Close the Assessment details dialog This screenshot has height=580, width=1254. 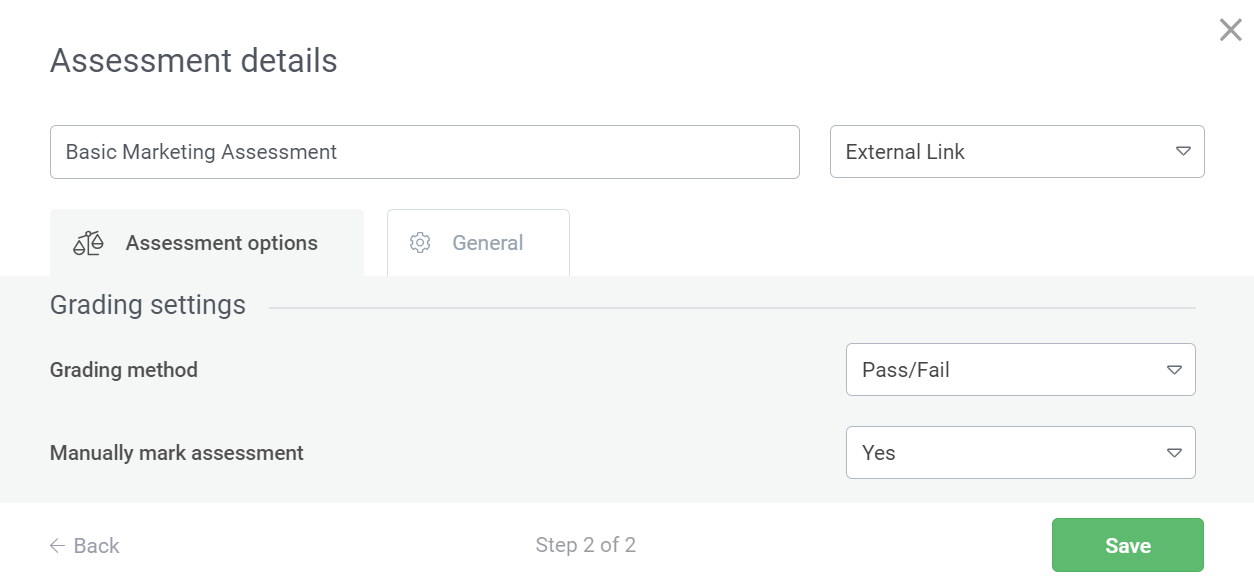1230,30
